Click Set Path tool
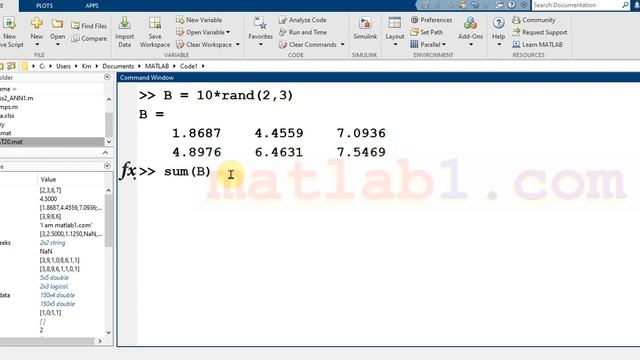 tap(427, 32)
